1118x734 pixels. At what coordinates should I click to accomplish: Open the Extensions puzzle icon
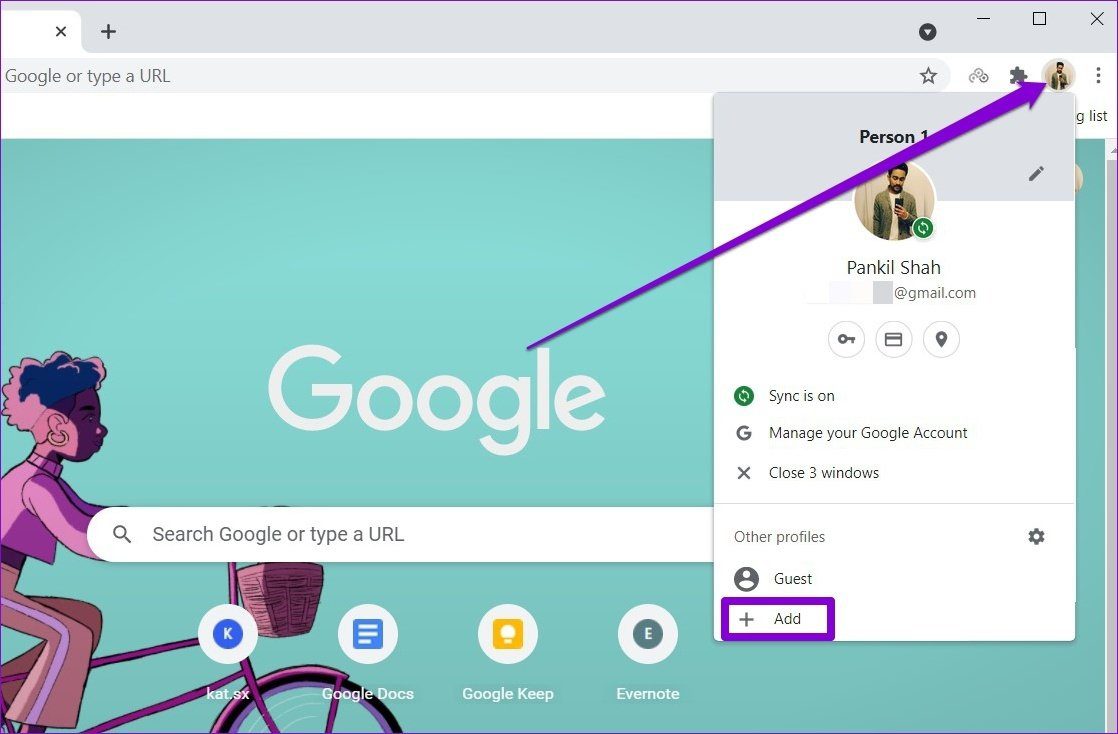[1018, 76]
